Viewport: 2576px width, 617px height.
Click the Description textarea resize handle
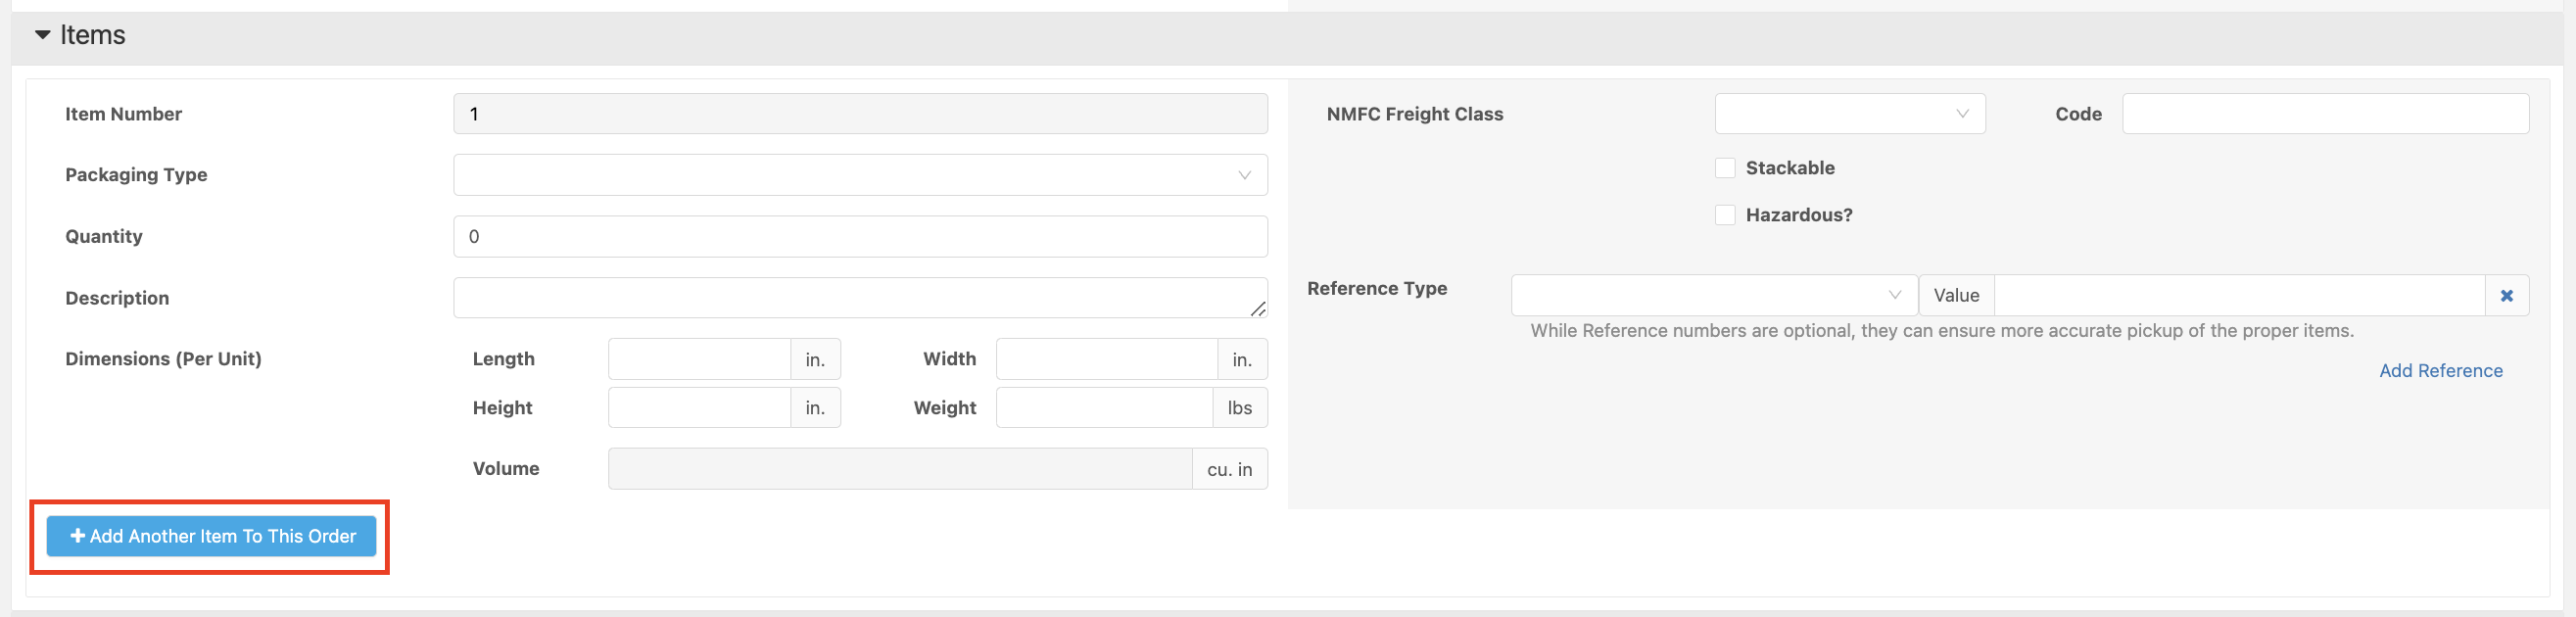pyautogui.click(x=1258, y=309)
